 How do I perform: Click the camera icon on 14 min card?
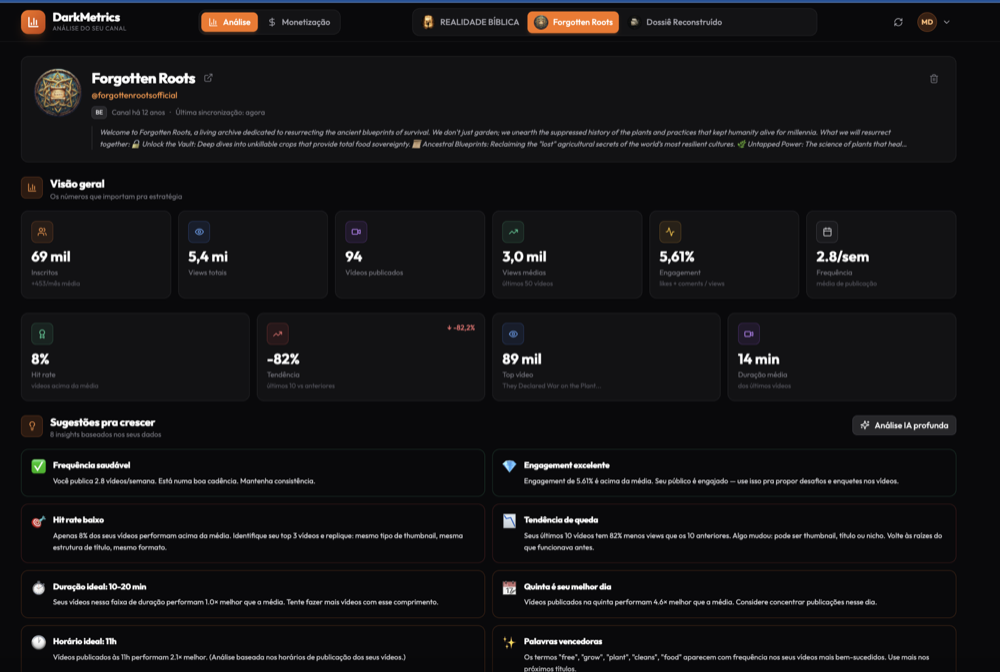[x=749, y=334]
